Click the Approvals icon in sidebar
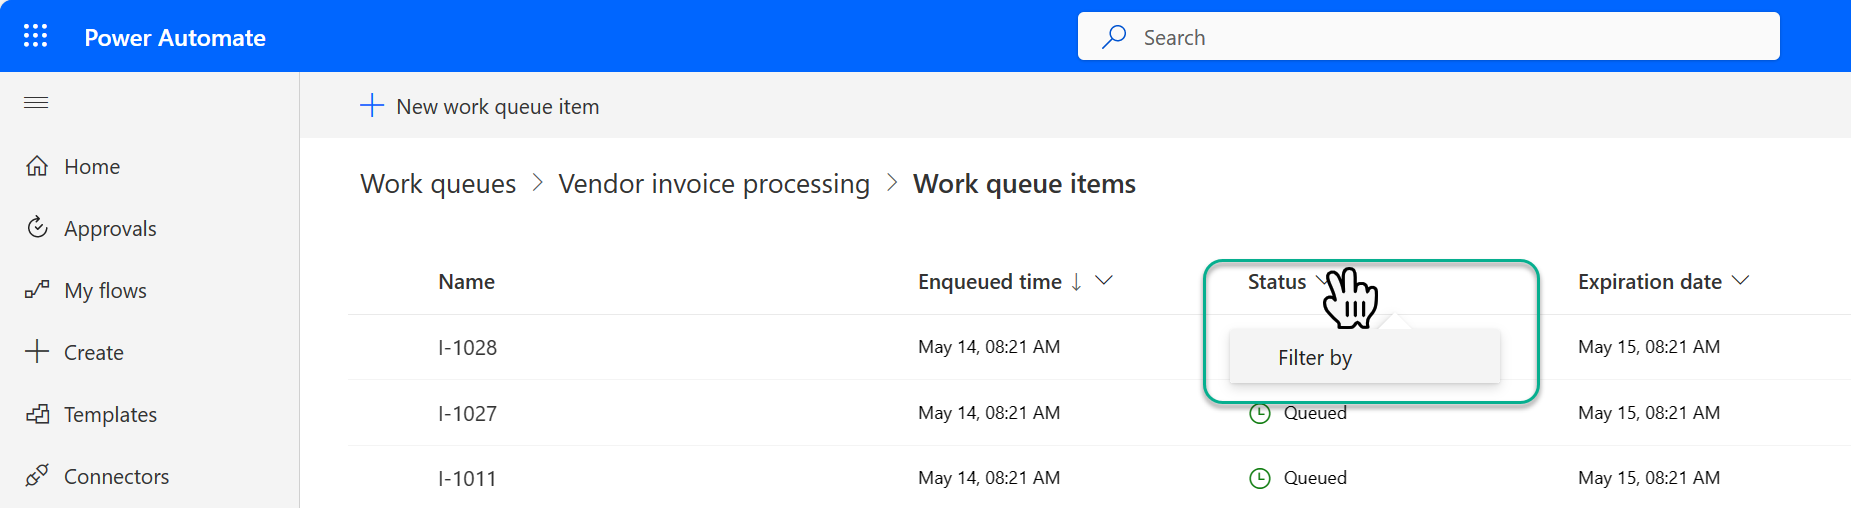The image size is (1851, 508). [x=37, y=227]
